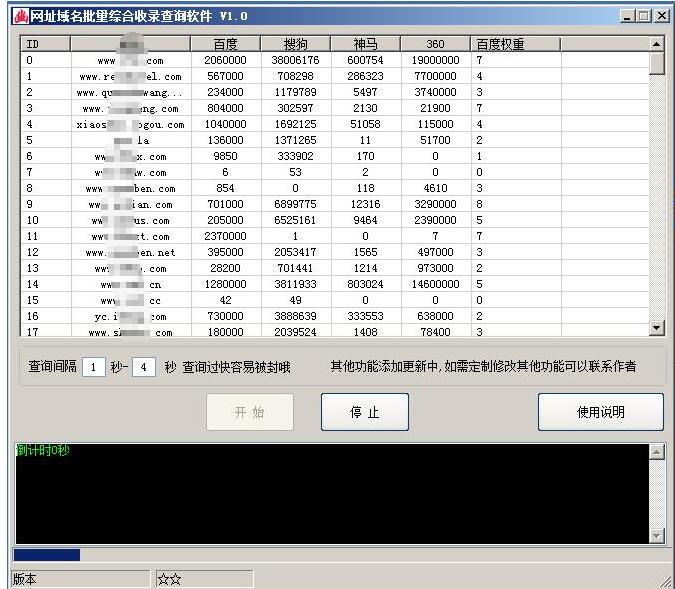Select cell 6525161 in row 10
Image resolution: width=675 pixels, height=589 pixels.
click(295, 220)
